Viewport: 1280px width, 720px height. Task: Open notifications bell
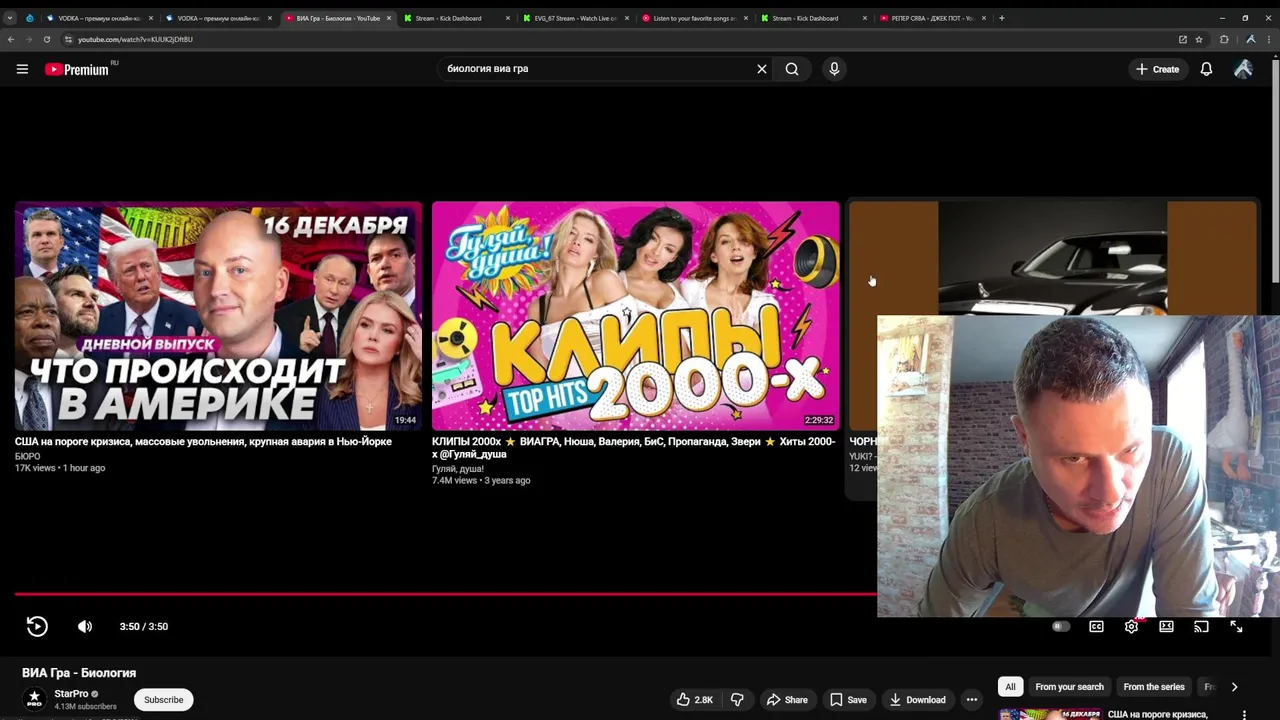1206,69
